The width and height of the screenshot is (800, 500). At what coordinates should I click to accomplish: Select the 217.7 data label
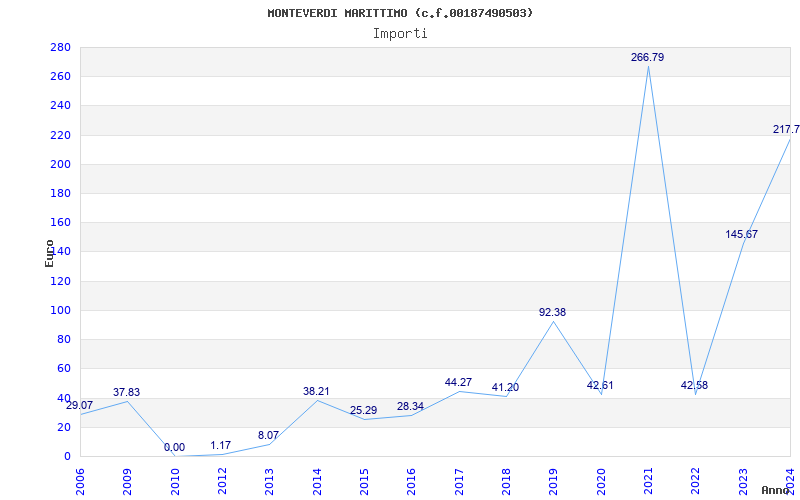[786, 130]
